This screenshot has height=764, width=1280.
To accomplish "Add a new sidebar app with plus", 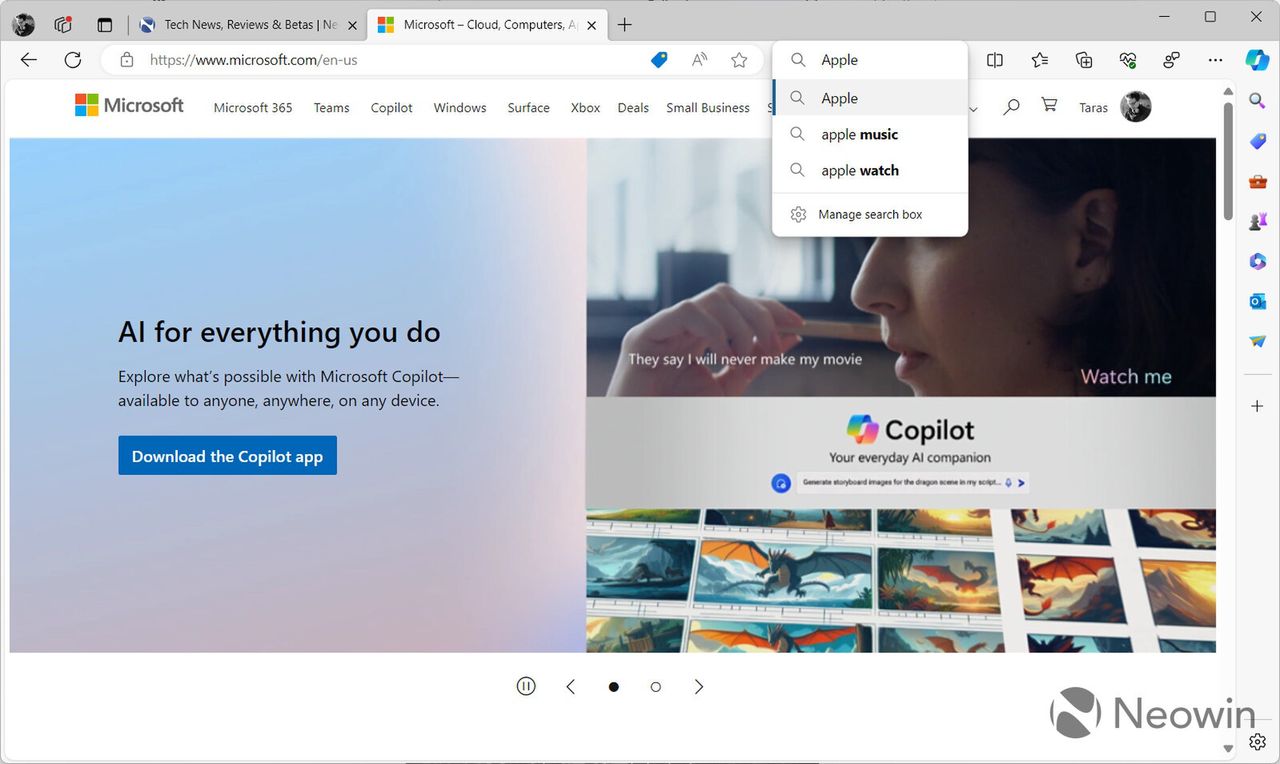I will click(x=1258, y=406).
